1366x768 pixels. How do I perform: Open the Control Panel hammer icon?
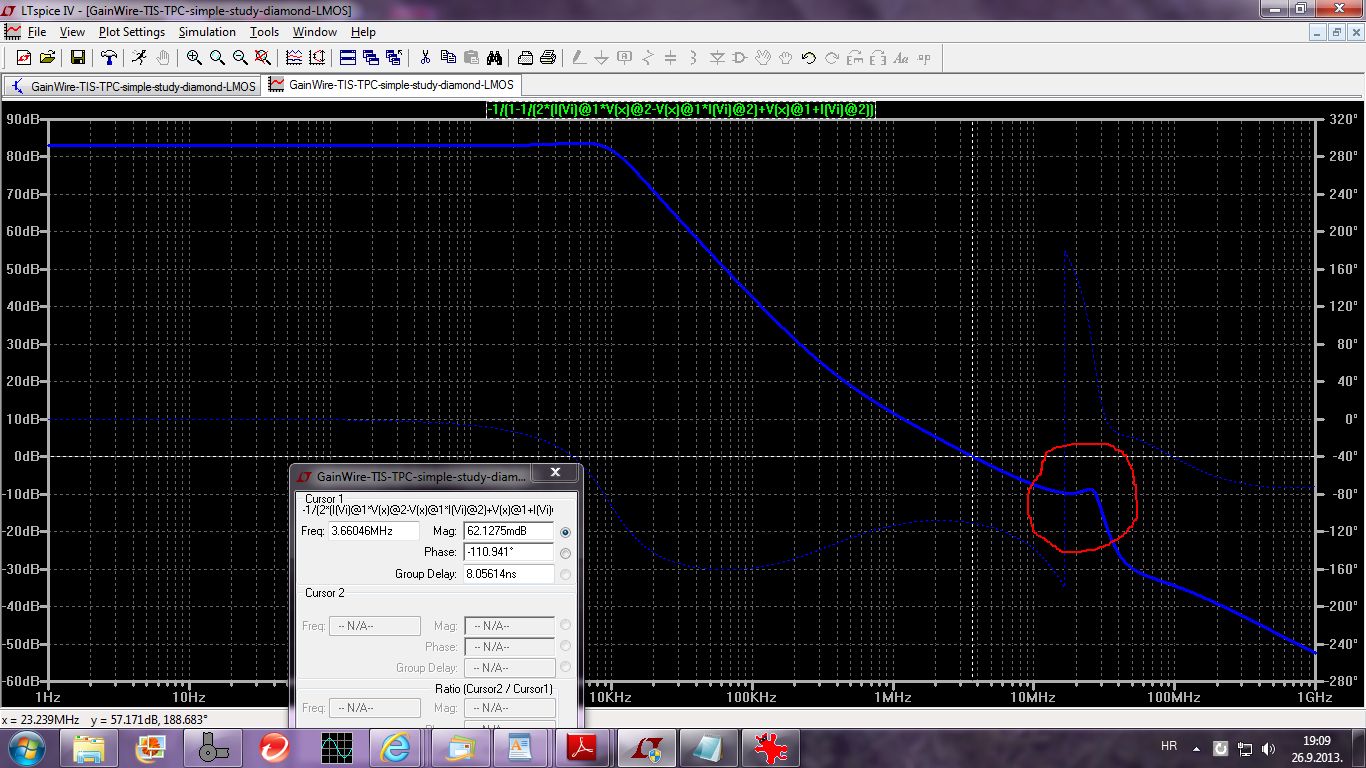(x=109, y=58)
